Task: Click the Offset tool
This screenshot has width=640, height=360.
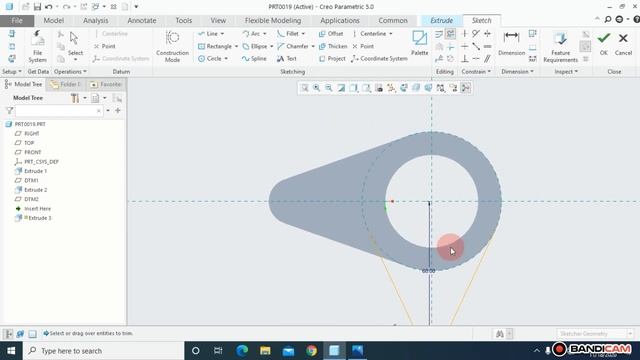Action: tap(331, 34)
